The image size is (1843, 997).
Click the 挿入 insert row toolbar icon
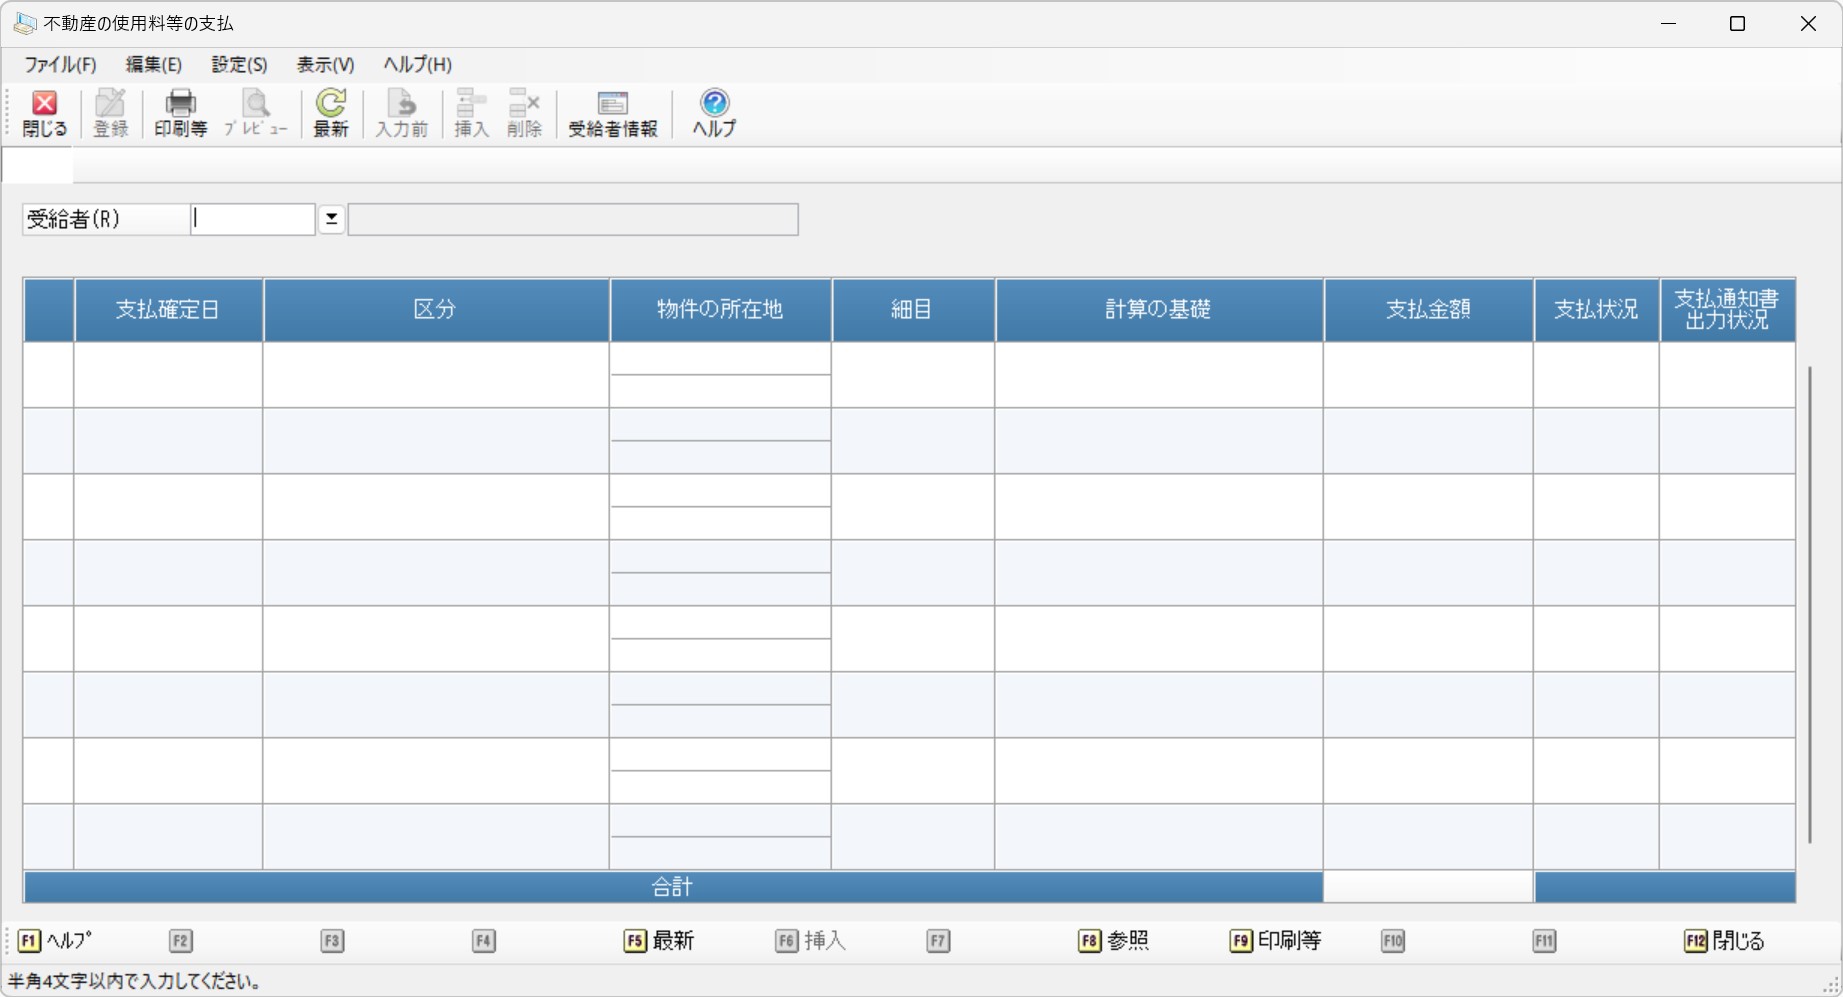pos(471,113)
